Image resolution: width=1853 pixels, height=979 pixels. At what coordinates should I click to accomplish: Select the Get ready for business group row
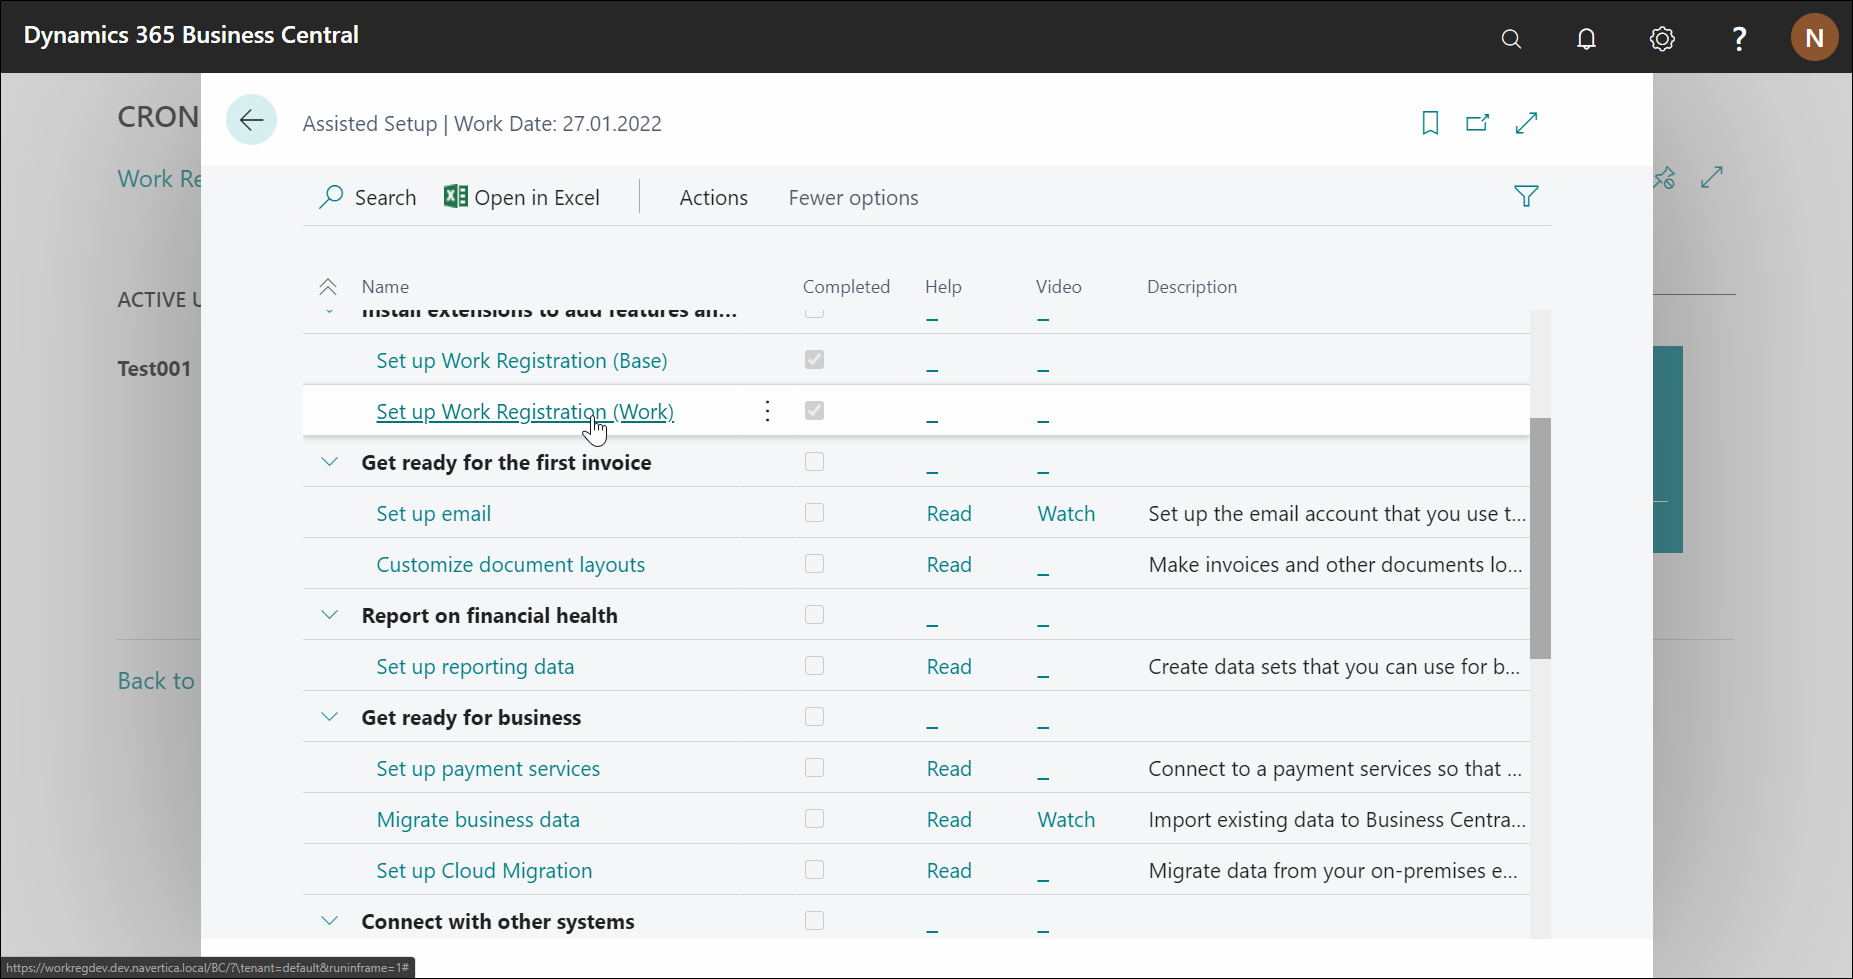[x=916, y=717]
